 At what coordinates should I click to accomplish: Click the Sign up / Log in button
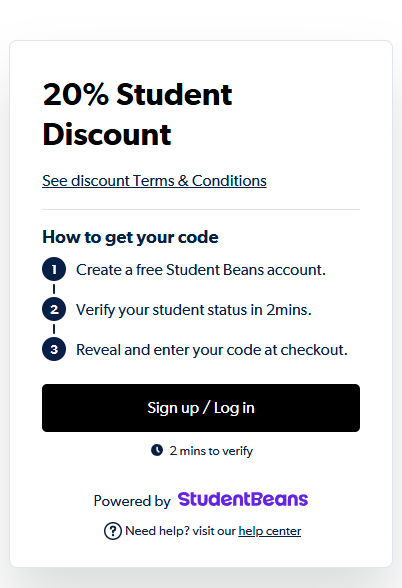(201, 408)
